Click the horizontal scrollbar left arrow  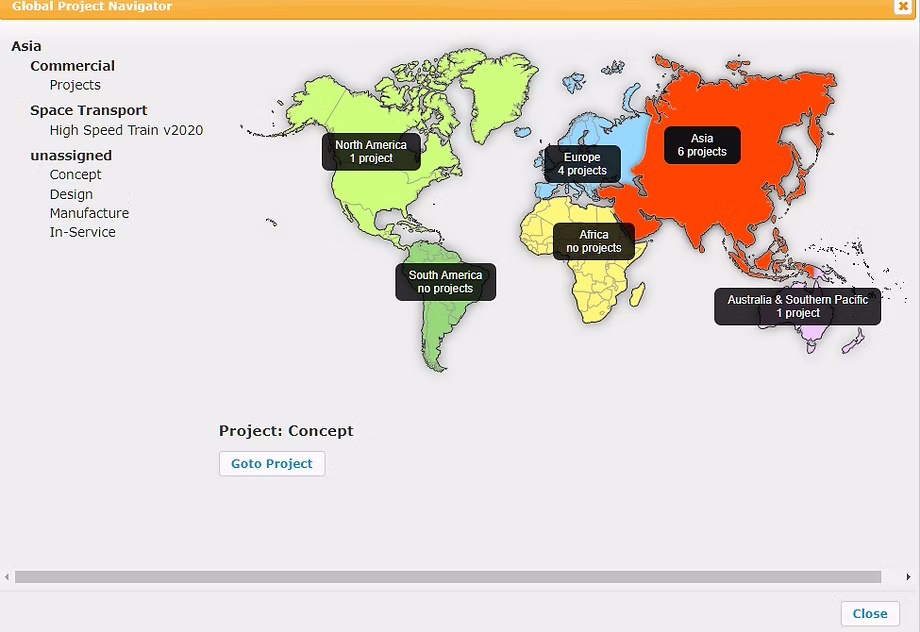[x=6, y=577]
